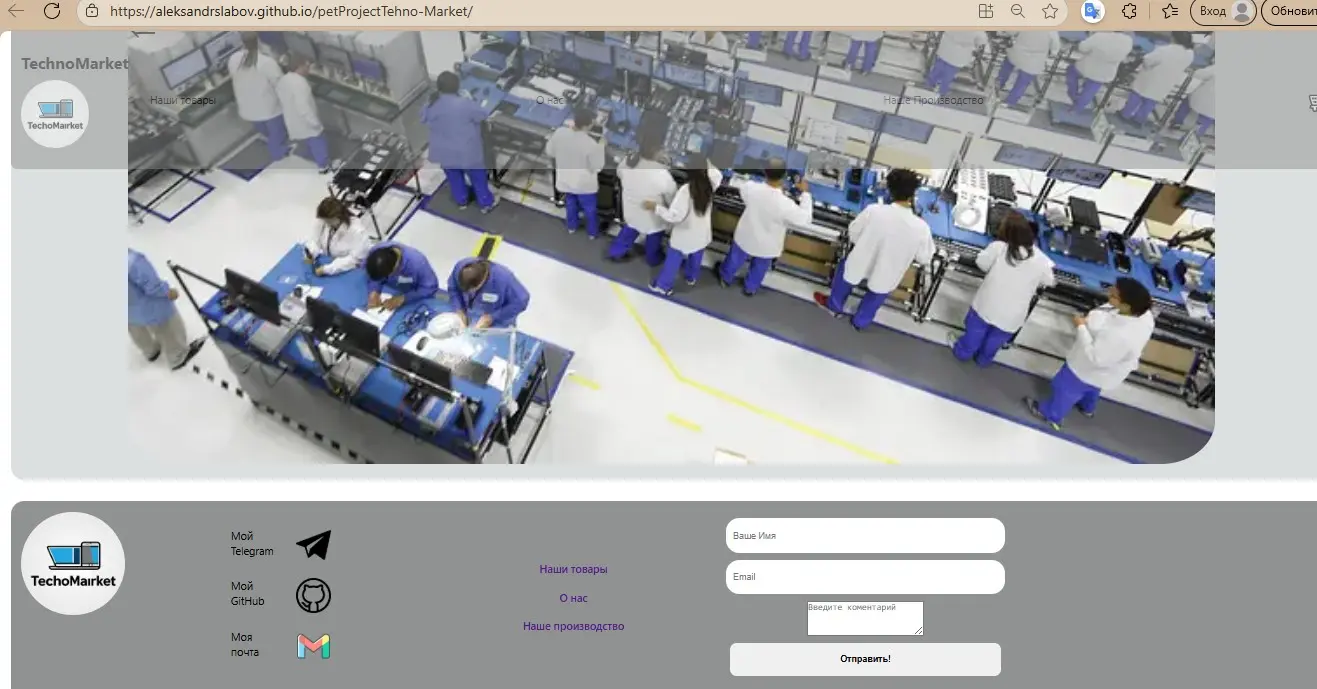This screenshot has width=1317, height=689.
Task: Open the shopping cart icon in header
Action: point(1311,103)
